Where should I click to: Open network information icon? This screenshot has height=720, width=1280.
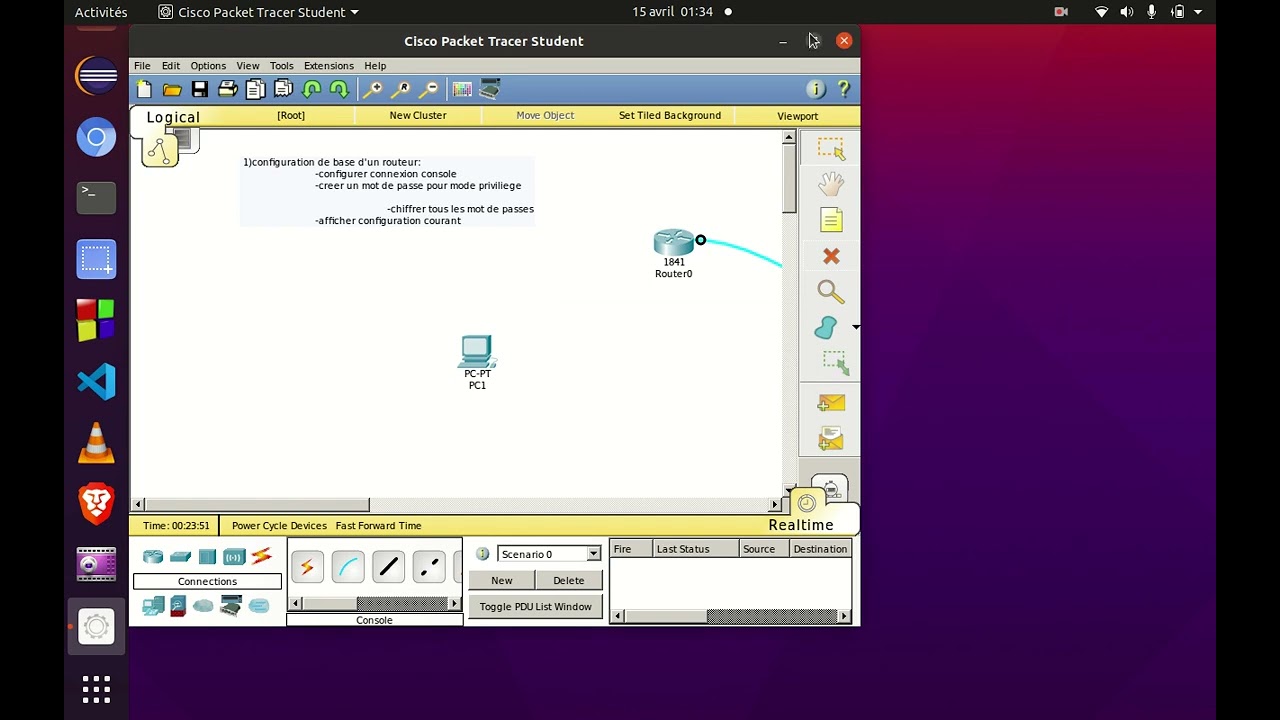point(816,89)
